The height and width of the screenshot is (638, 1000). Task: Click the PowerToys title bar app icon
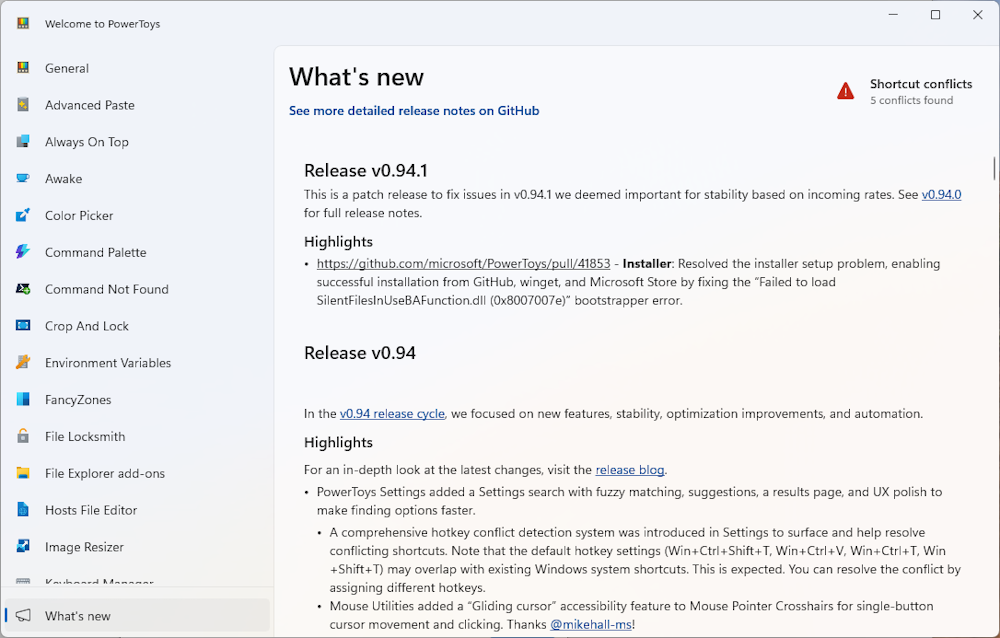pyautogui.click(x=23, y=24)
